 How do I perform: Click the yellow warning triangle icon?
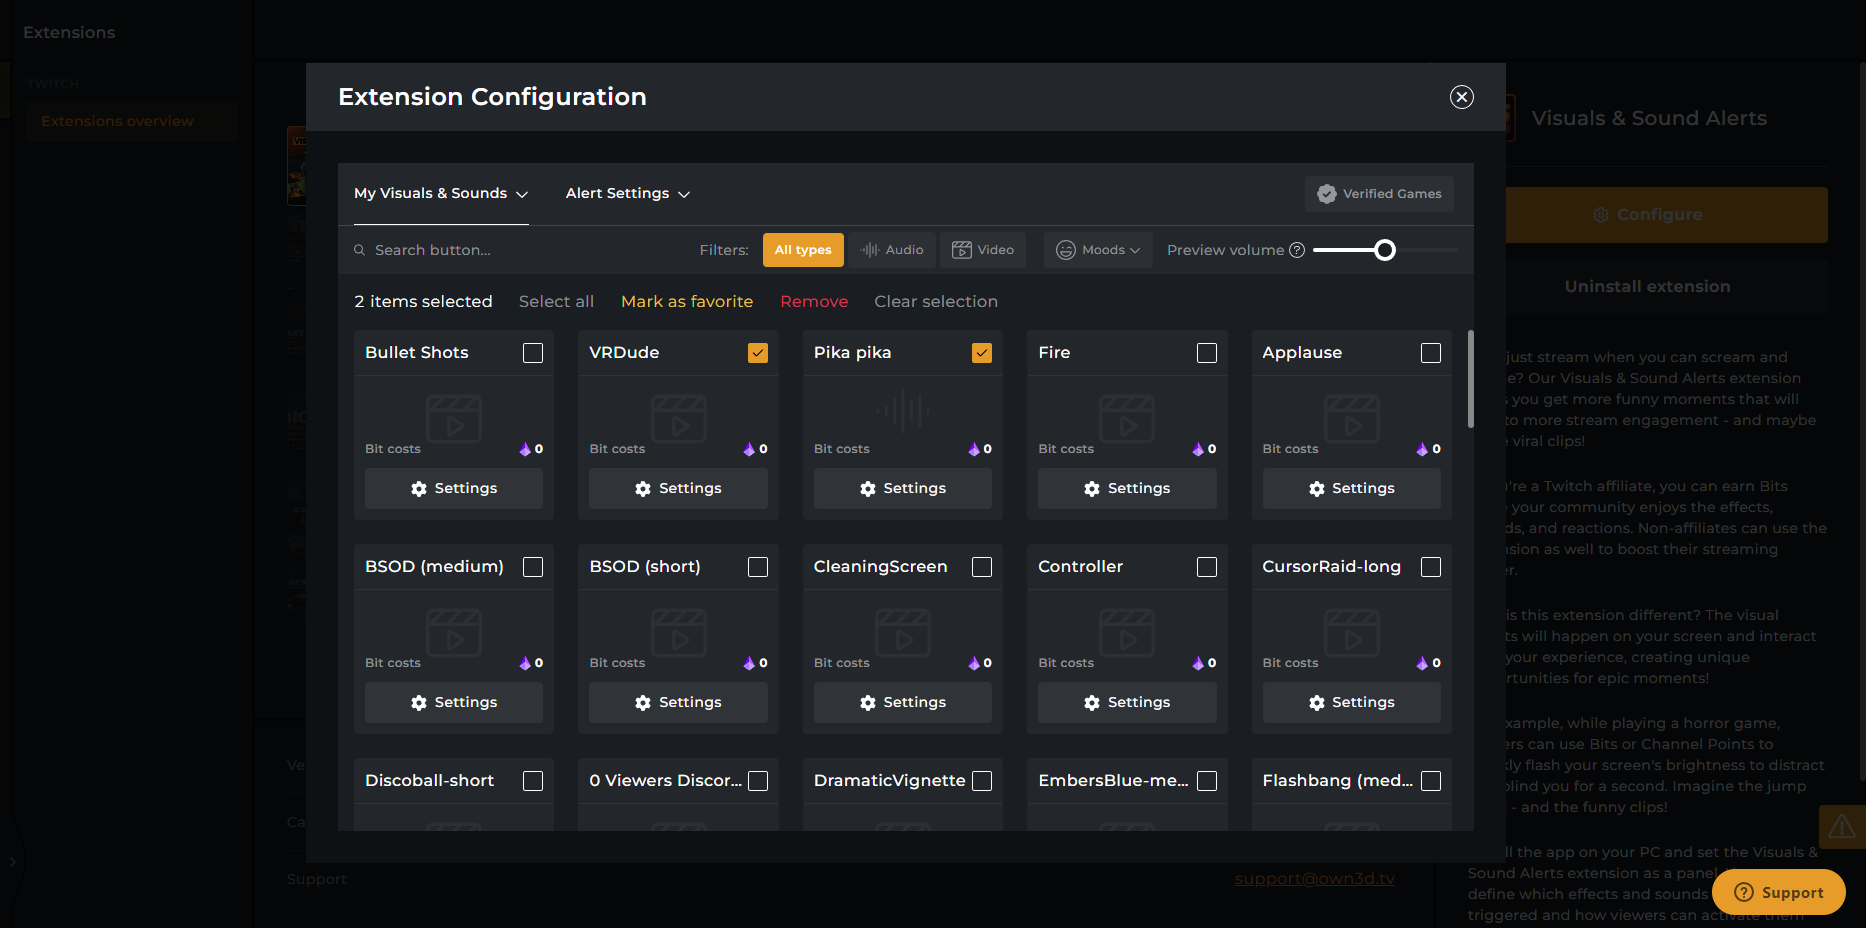1842,827
